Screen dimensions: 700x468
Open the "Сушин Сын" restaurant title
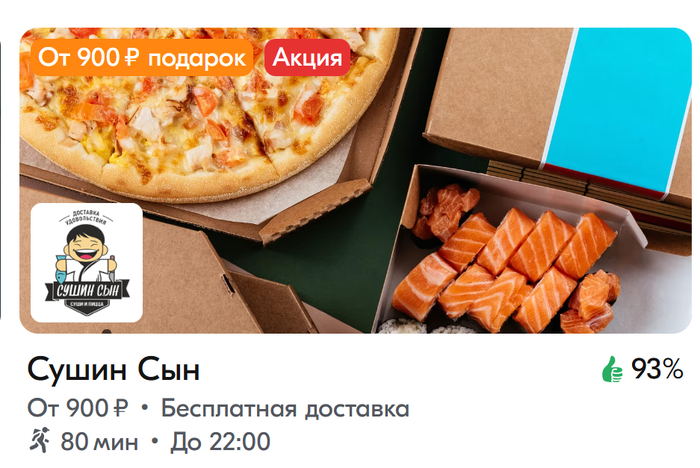pyautogui.click(x=113, y=370)
